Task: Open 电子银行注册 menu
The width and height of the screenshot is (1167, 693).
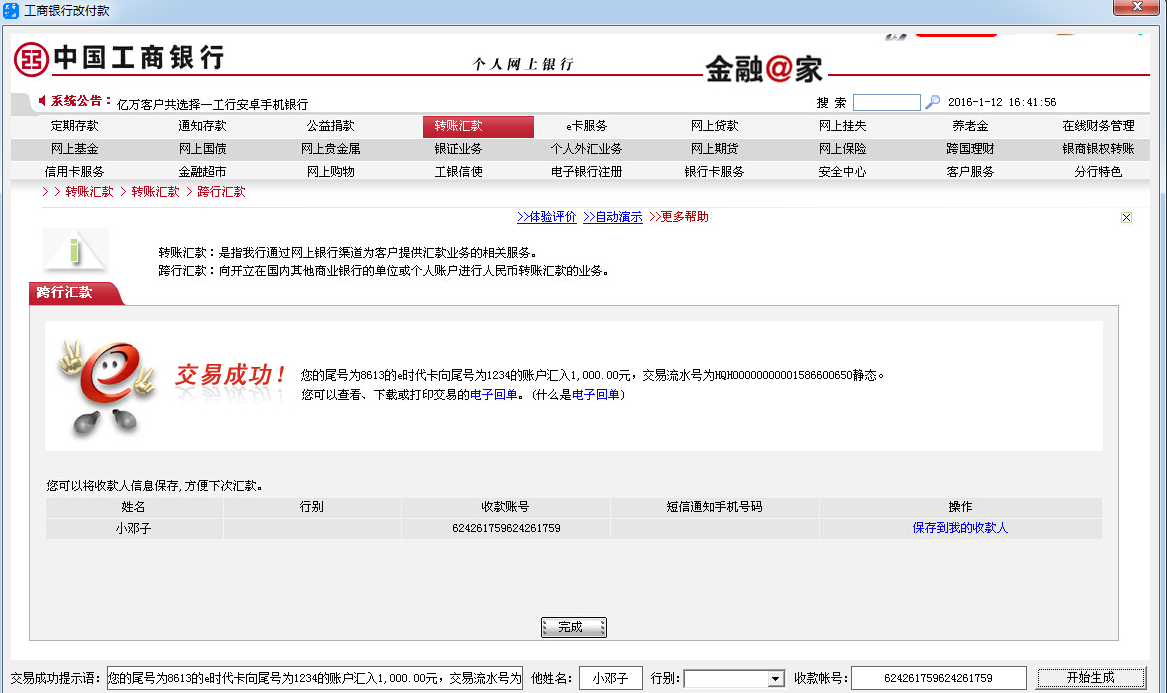Action: click(586, 171)
